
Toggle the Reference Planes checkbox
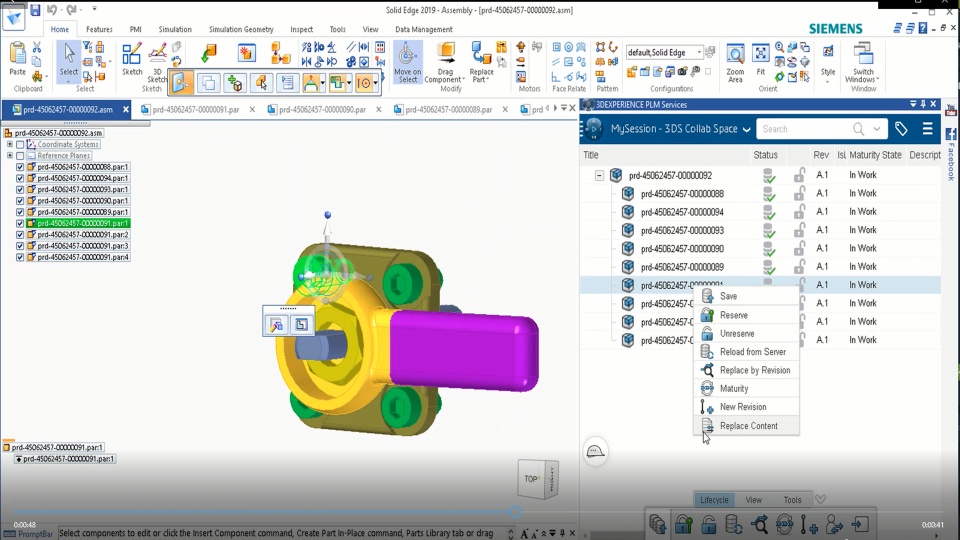click(x=20, y=156)
